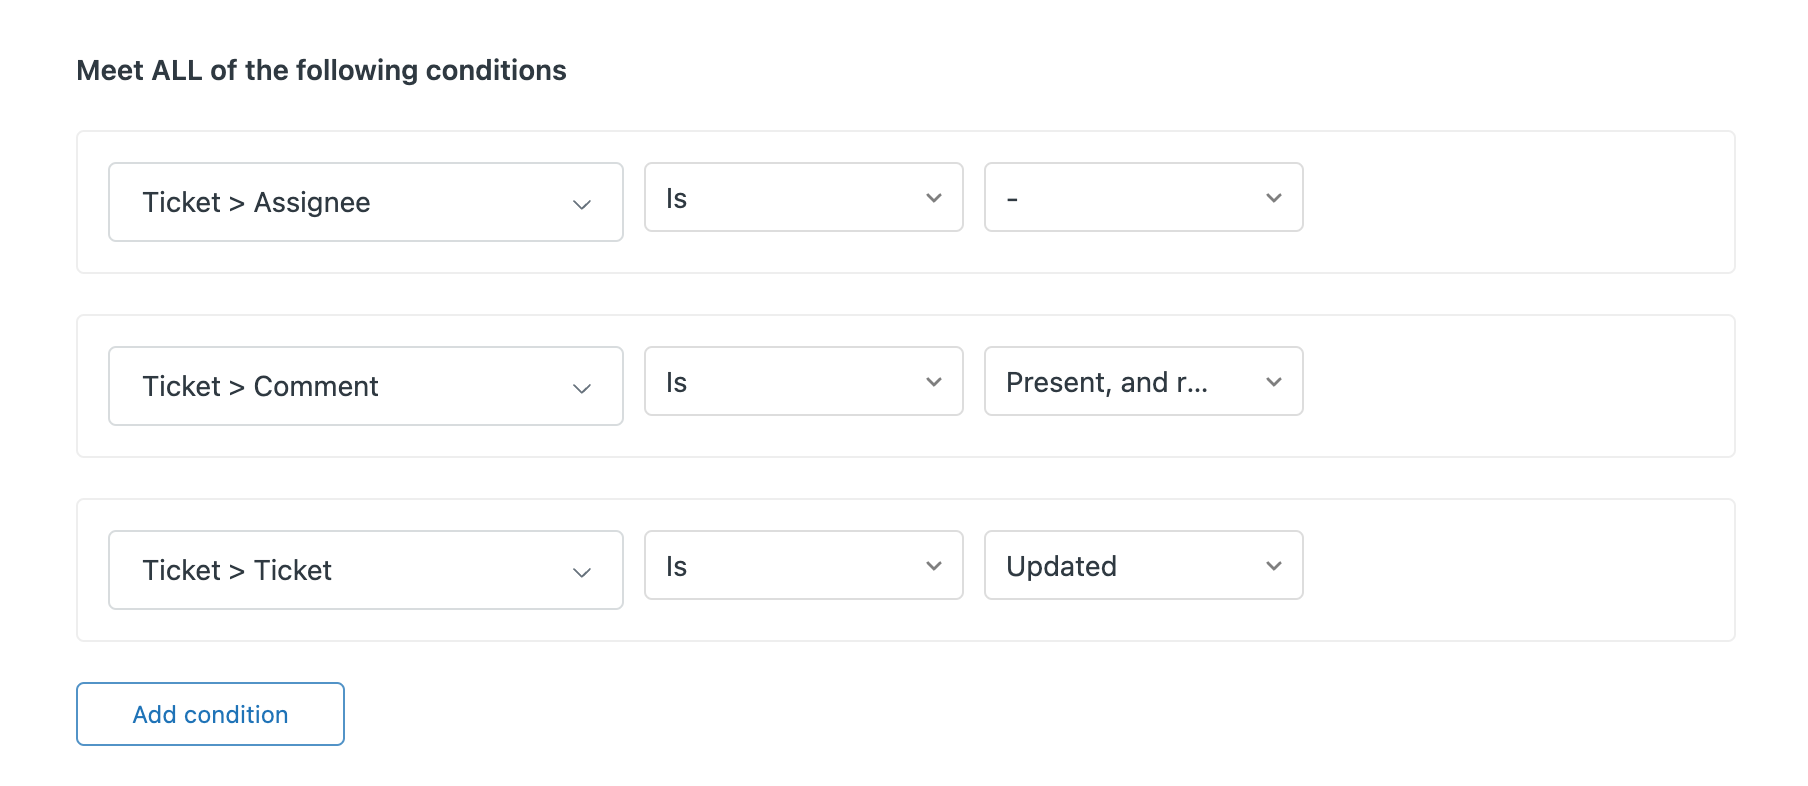Click the chevron in the Comment row's Is operator
The width and height of the screenshot is (1808, 786).
[934, 382]
